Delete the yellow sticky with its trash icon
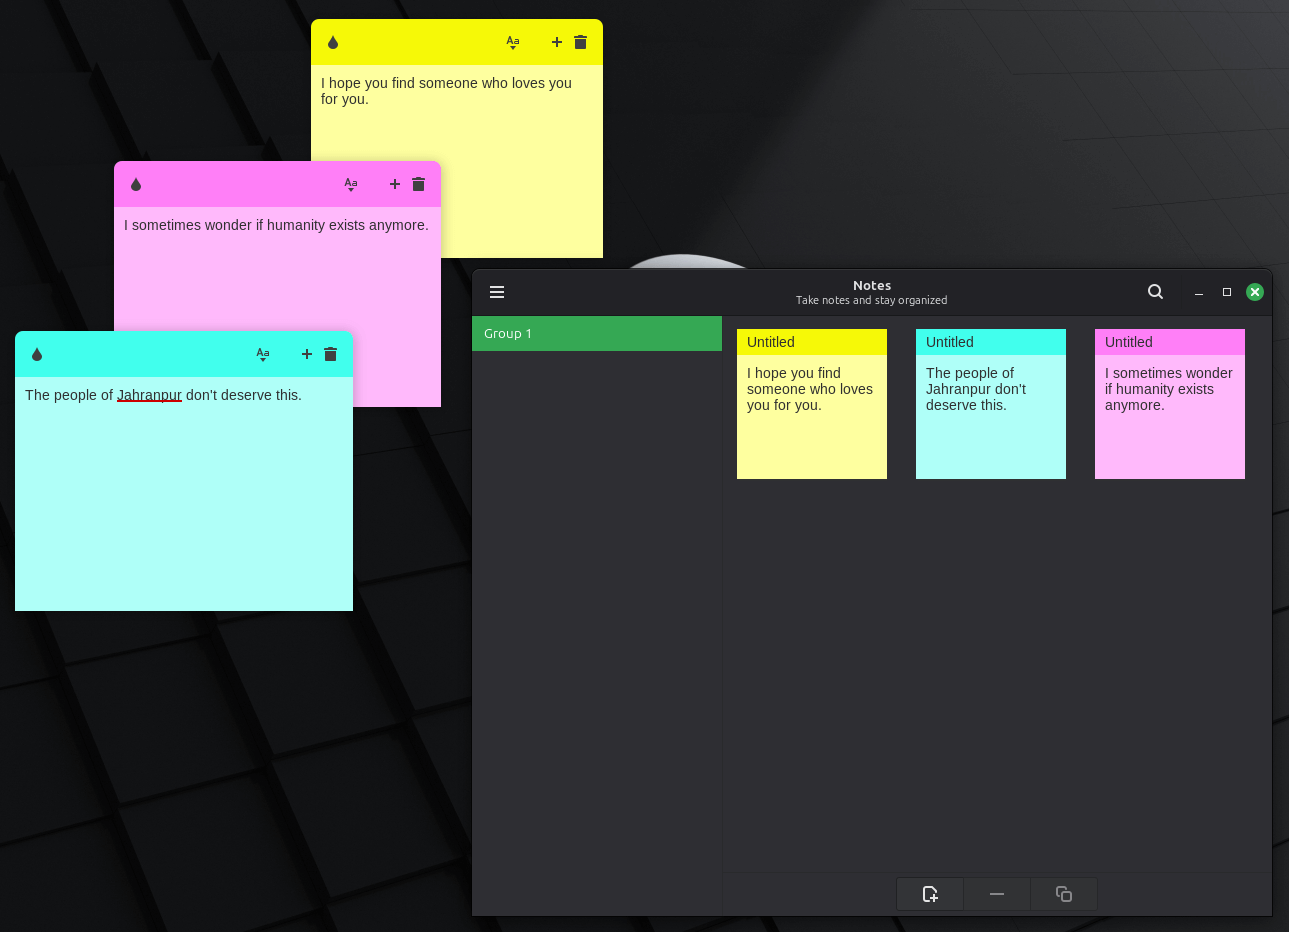This screenshot has width=1289, height=932. tap(581, 42)
